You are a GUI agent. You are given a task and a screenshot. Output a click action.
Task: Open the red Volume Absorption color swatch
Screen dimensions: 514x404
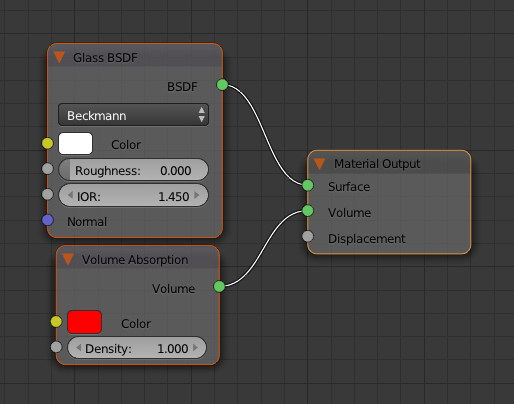click(84, 322)
